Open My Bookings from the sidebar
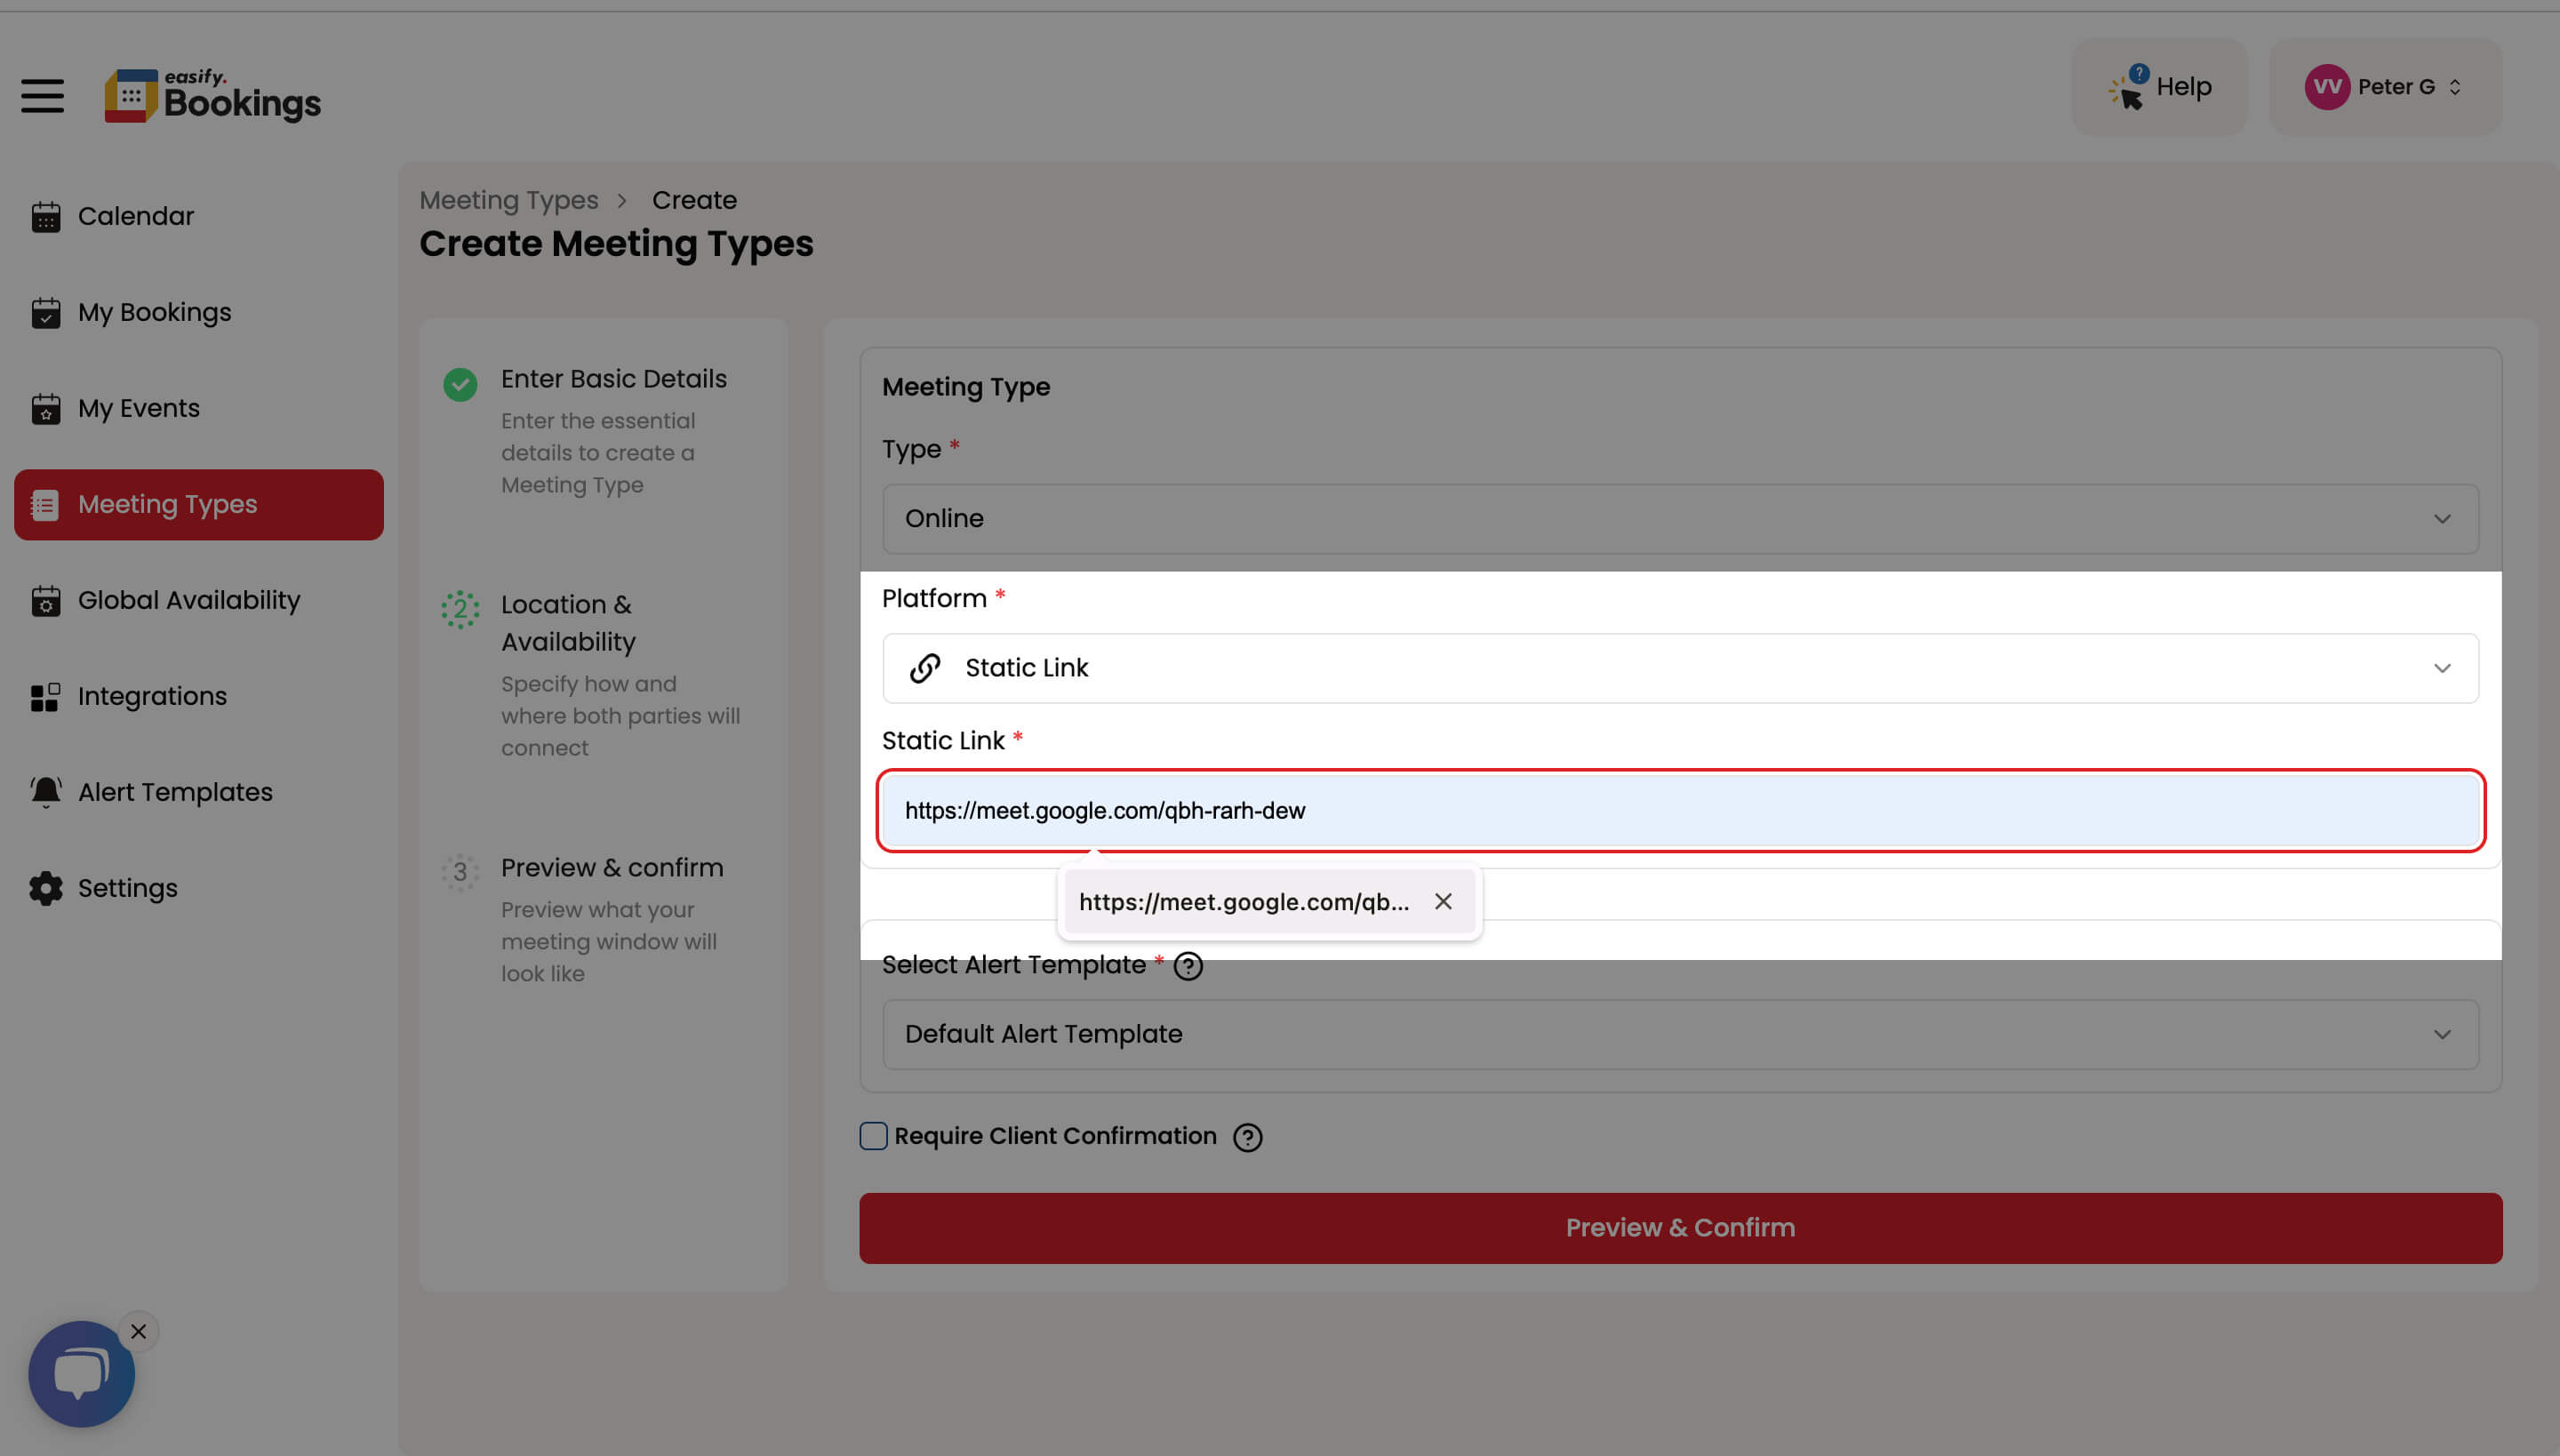The image size is (2560, 1456). (154, 312)
